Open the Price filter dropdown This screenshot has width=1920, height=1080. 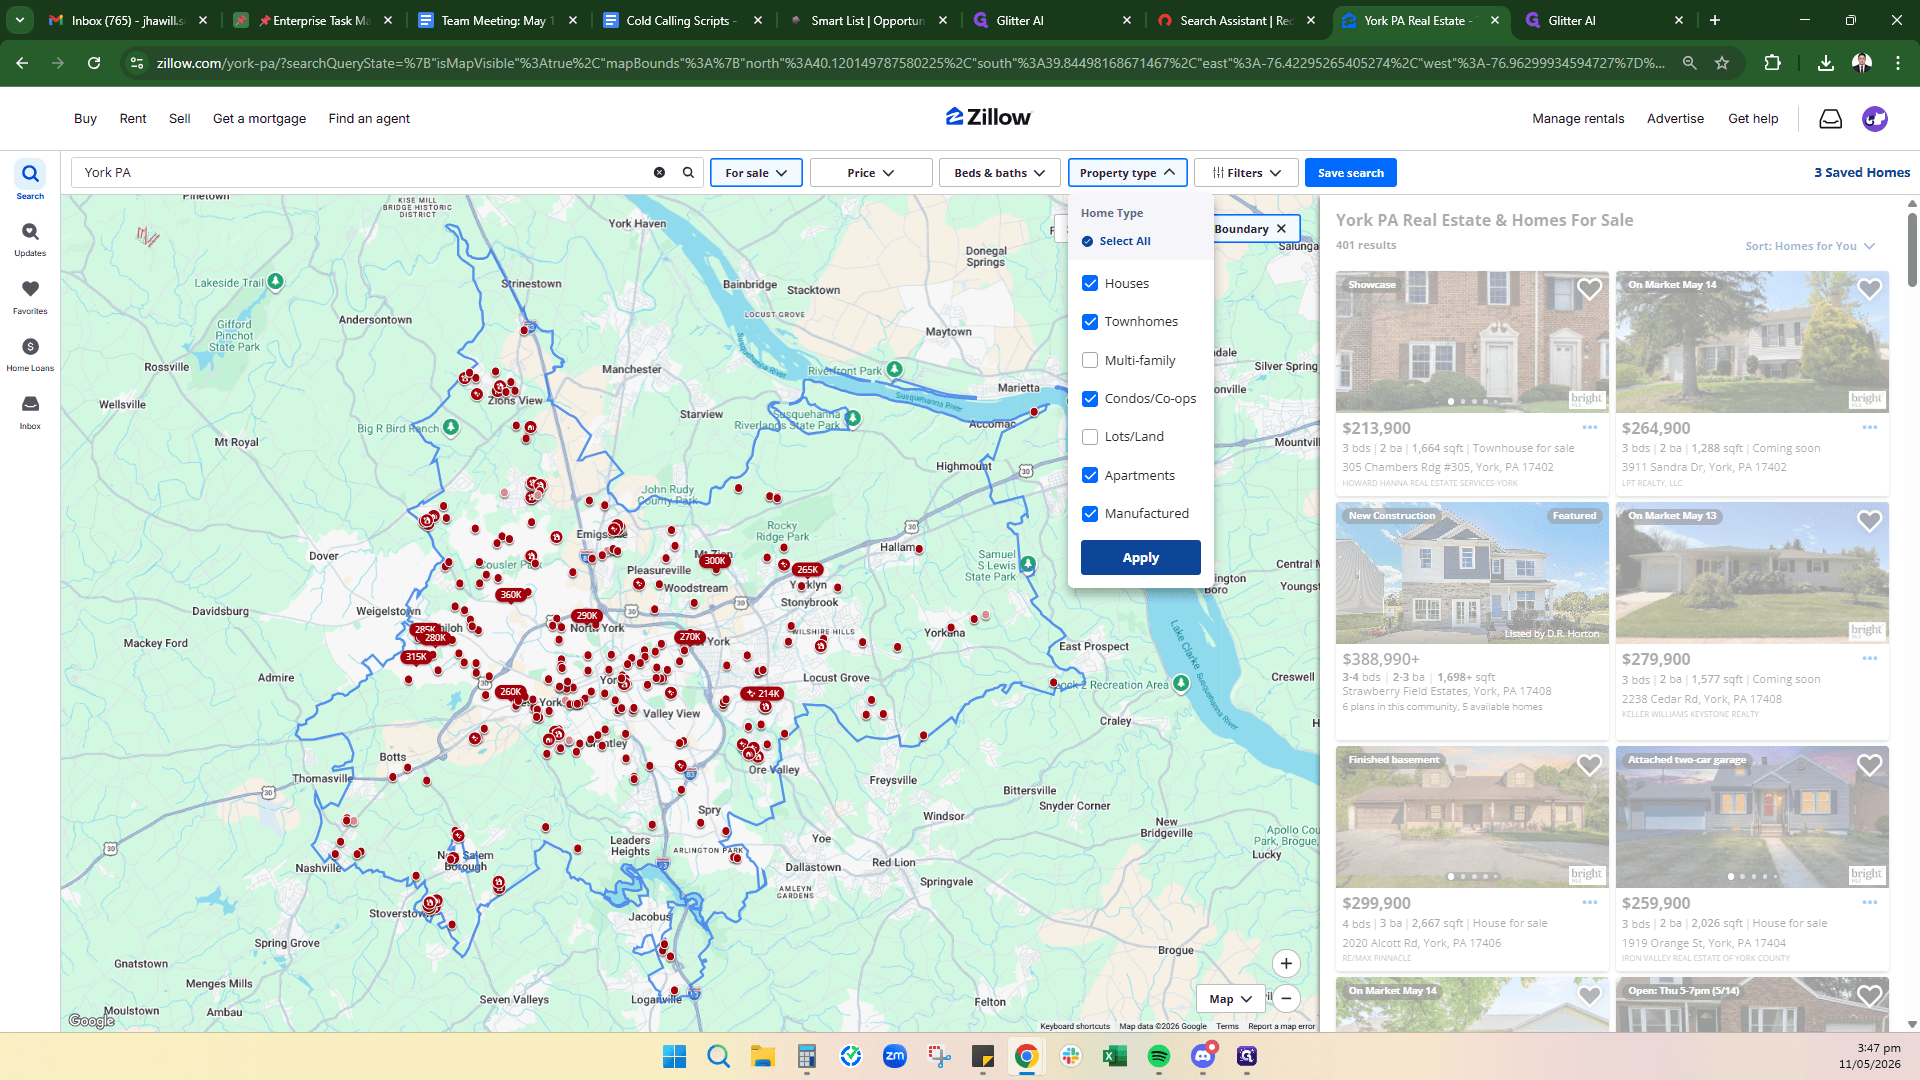pos(871,173)
